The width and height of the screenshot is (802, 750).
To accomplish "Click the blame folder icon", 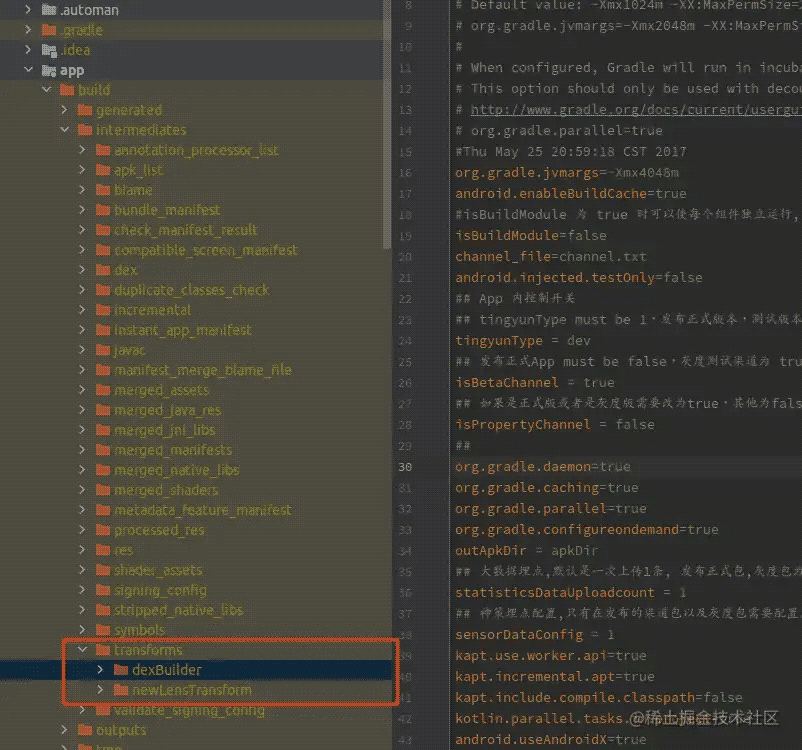I will [x=103, y=190].
